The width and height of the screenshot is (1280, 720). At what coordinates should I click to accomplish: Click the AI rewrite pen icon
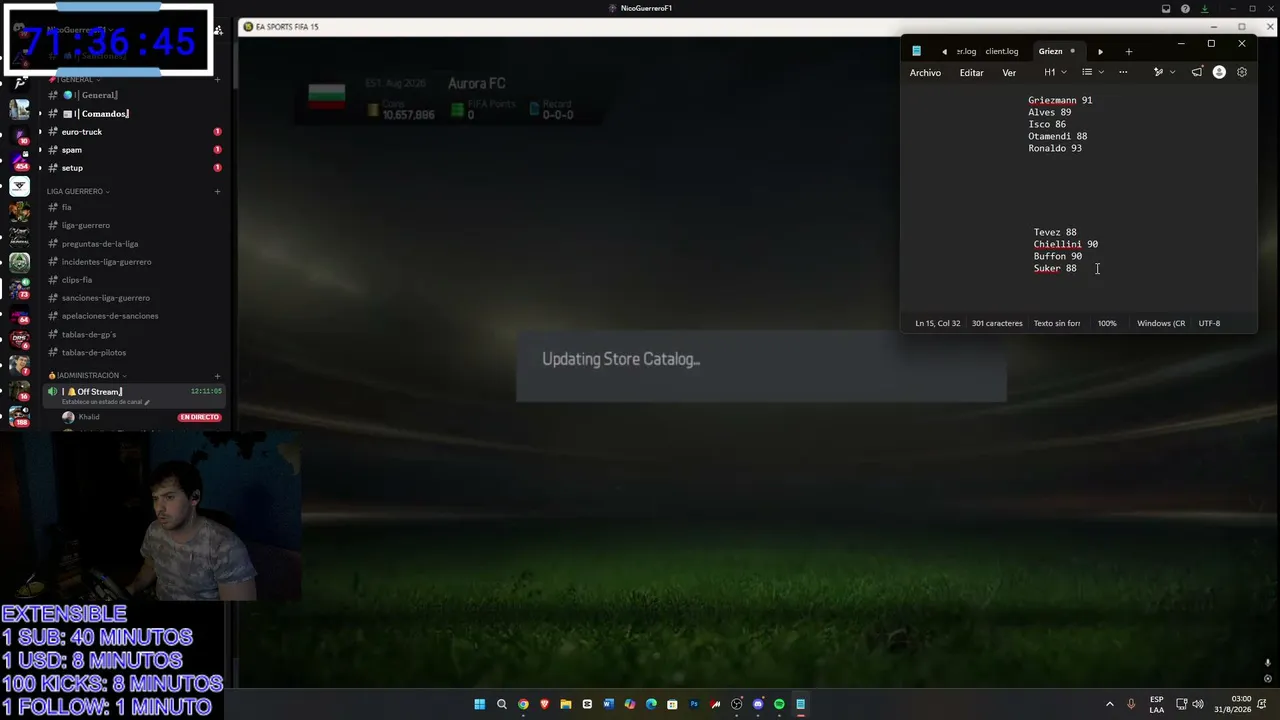1158,72
